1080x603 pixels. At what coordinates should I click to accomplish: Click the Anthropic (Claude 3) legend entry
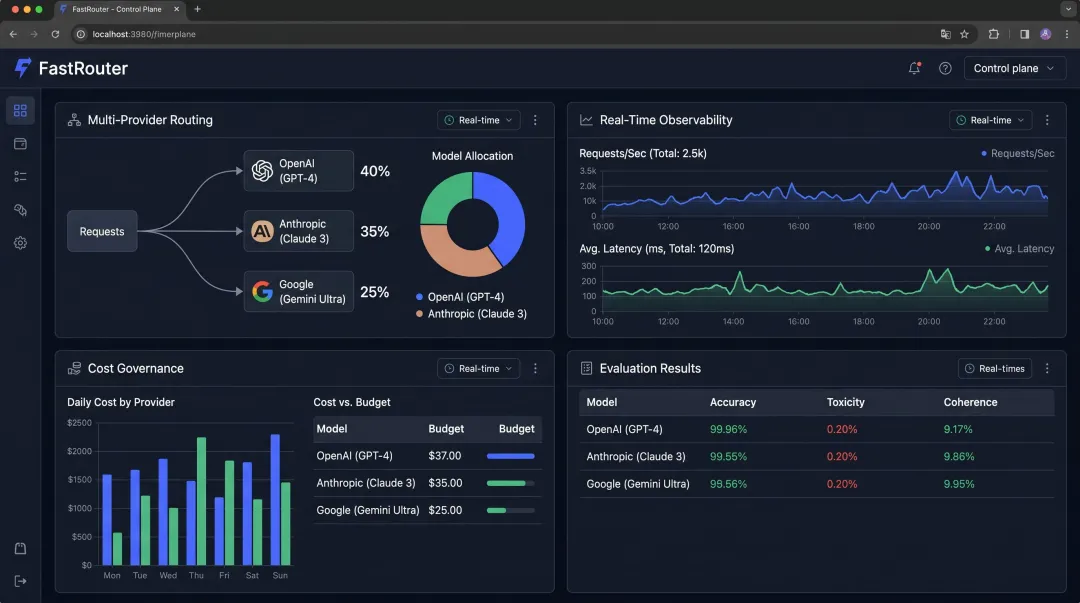[471, 314]
